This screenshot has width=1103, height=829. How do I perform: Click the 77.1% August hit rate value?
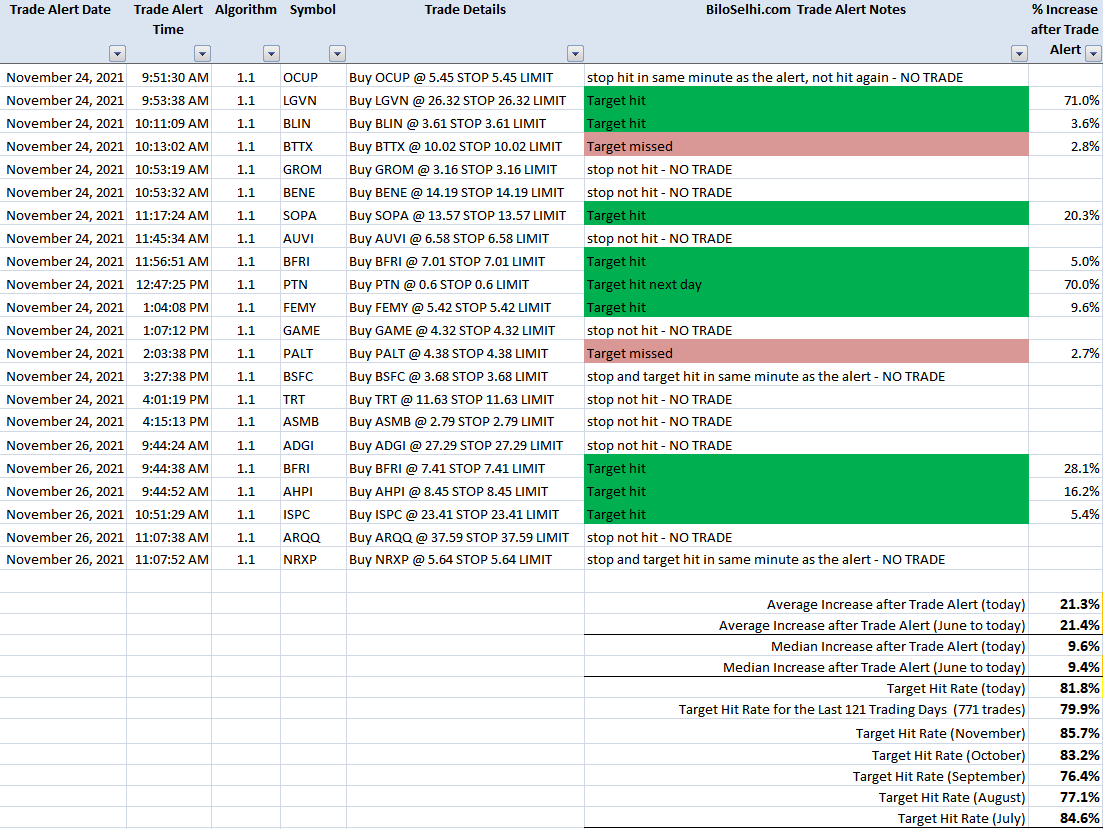pyautogui.click(x=1079, y=797)
